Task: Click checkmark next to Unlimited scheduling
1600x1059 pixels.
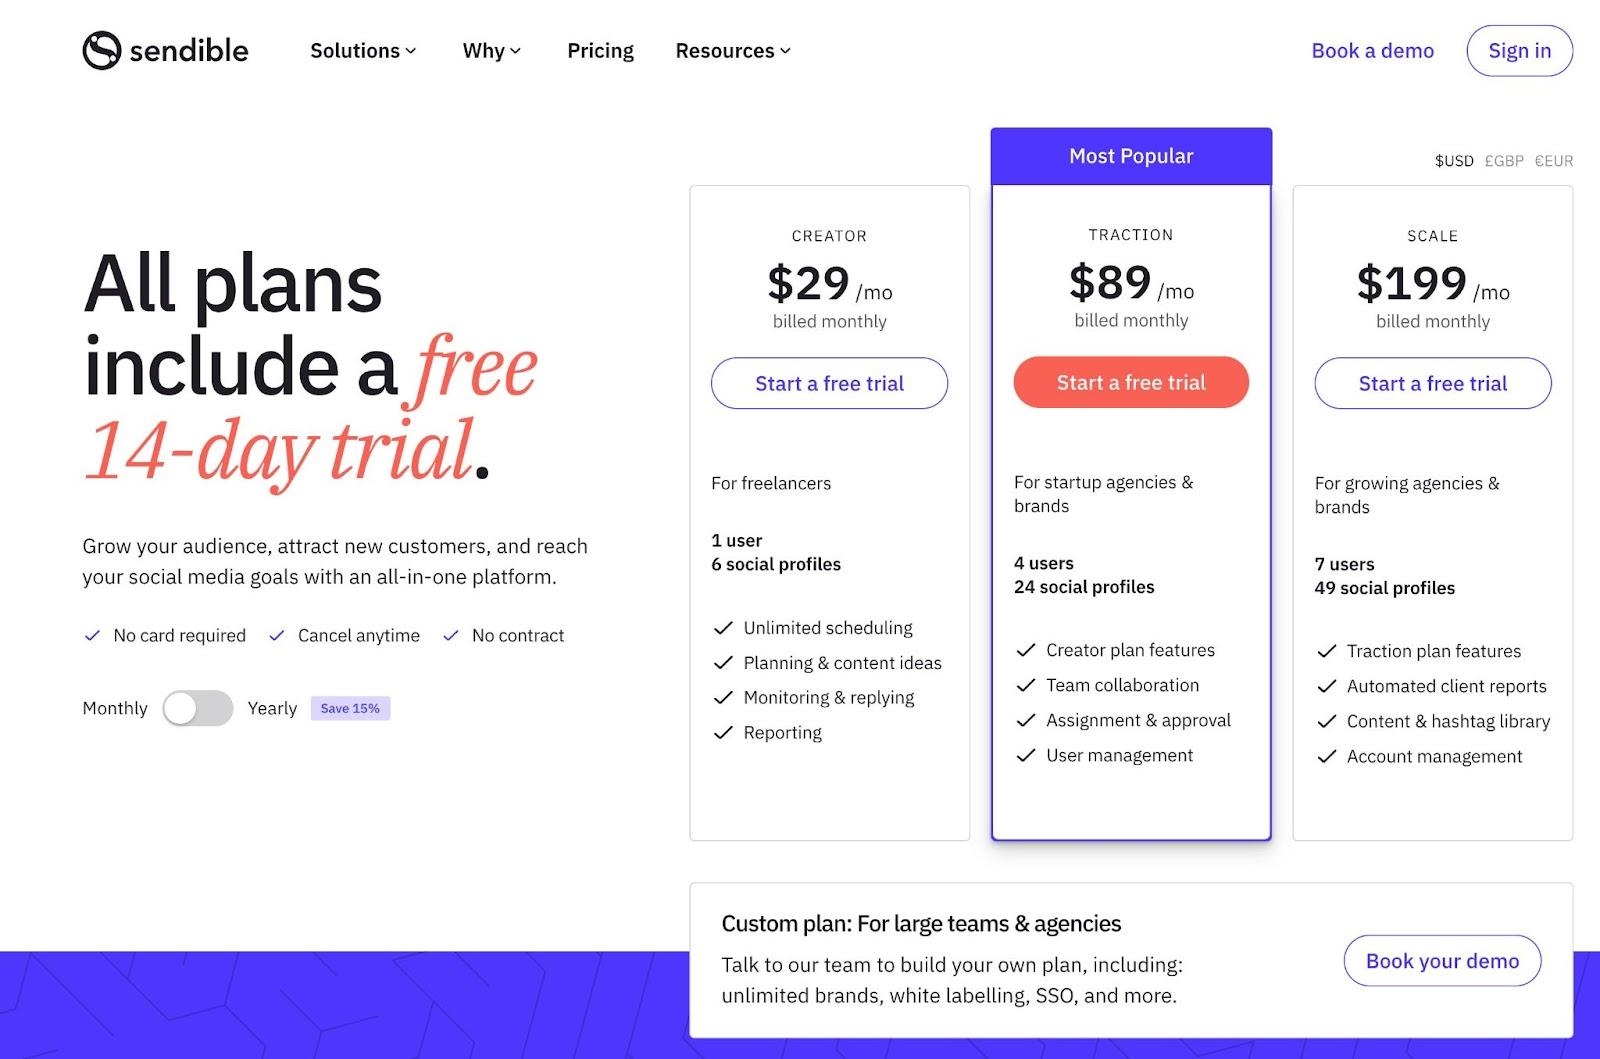Action: click(x=723, y=628)
